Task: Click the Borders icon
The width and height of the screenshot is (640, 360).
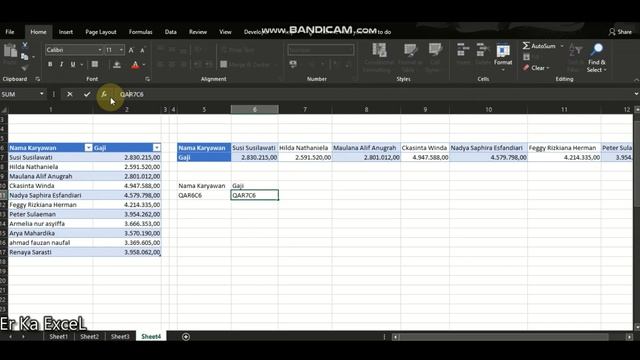Action: coord(95,64)
